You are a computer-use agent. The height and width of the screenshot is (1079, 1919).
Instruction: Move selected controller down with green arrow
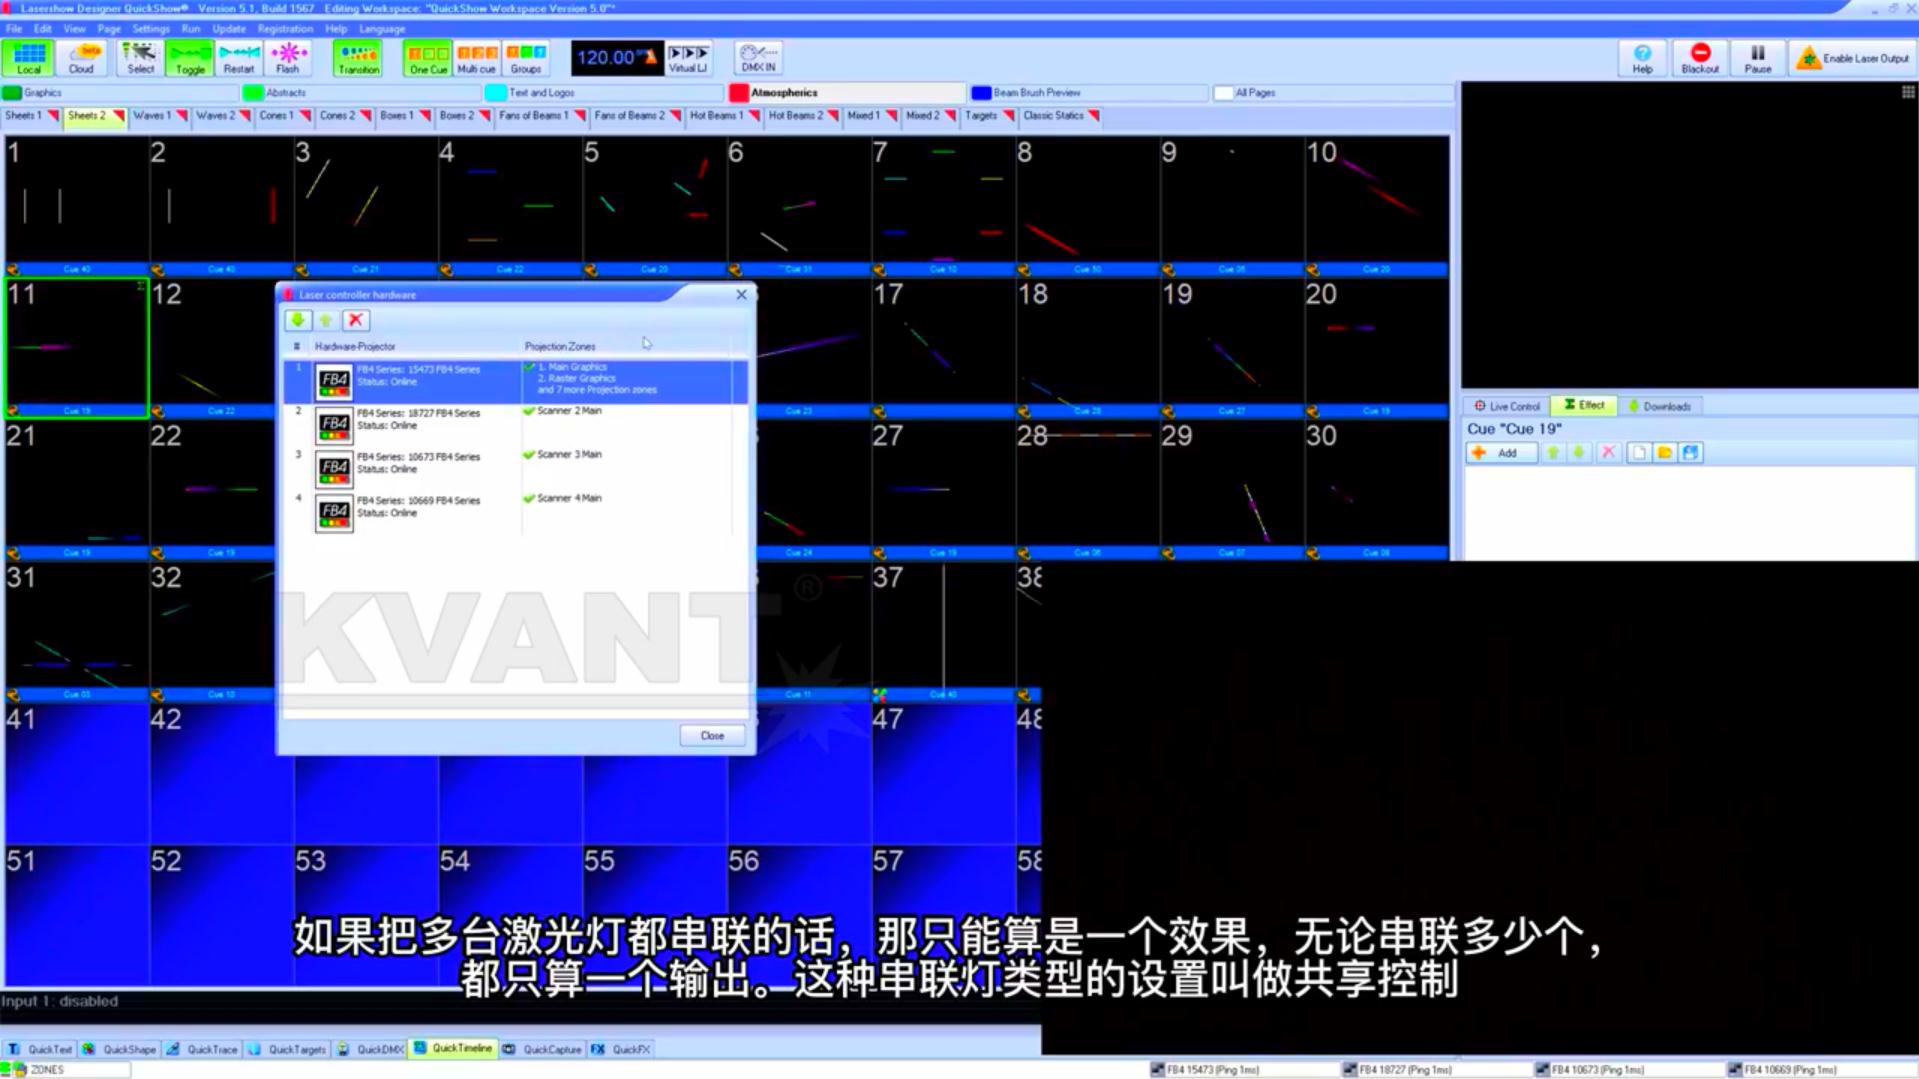click(x=297, y=320)
